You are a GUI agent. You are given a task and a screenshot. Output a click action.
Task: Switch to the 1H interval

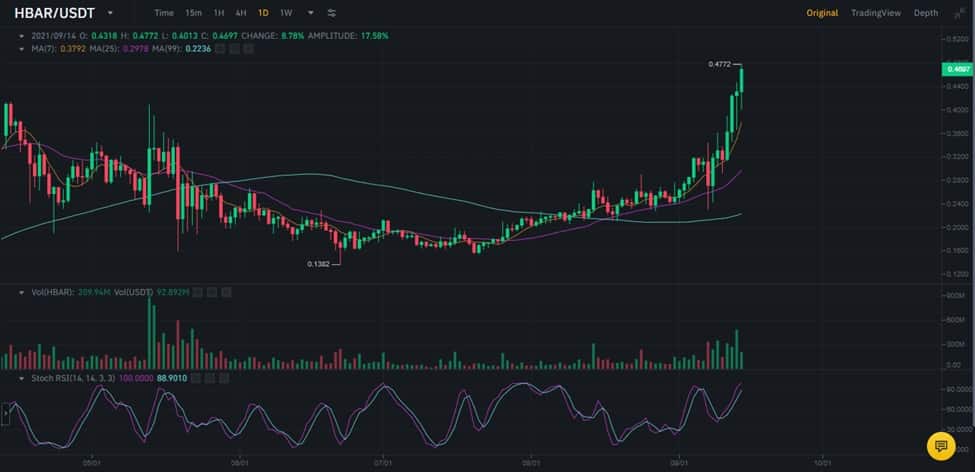click(x=219, y=13)
